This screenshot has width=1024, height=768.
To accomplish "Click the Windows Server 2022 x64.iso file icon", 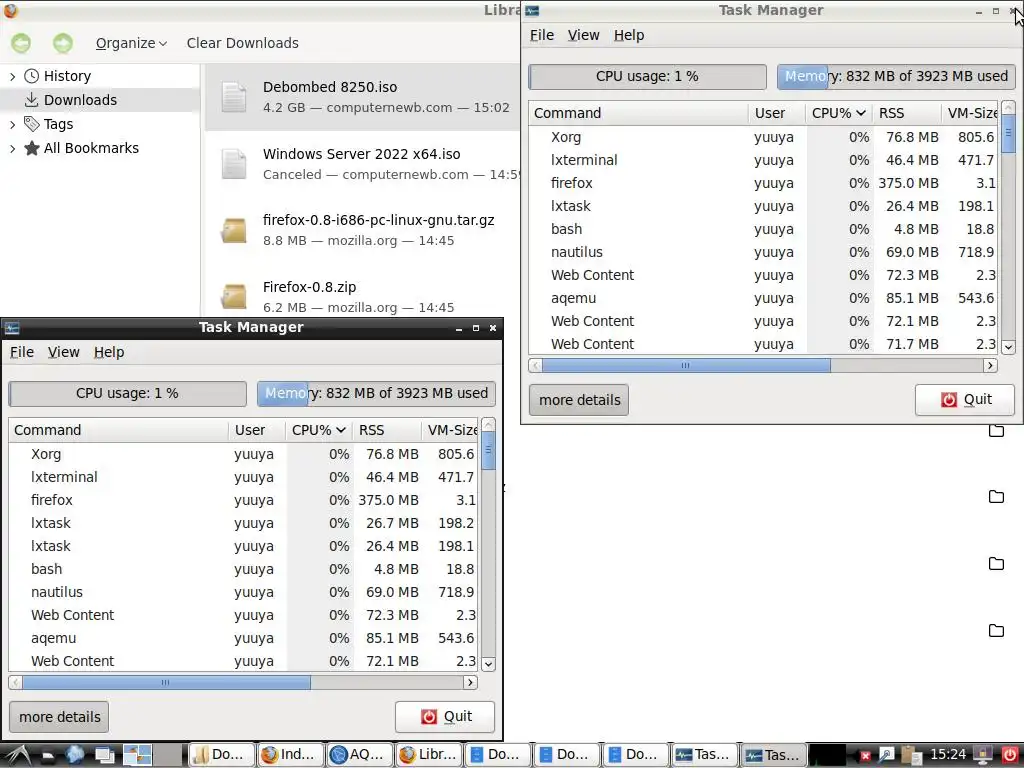I will click(x=234, y=164).
